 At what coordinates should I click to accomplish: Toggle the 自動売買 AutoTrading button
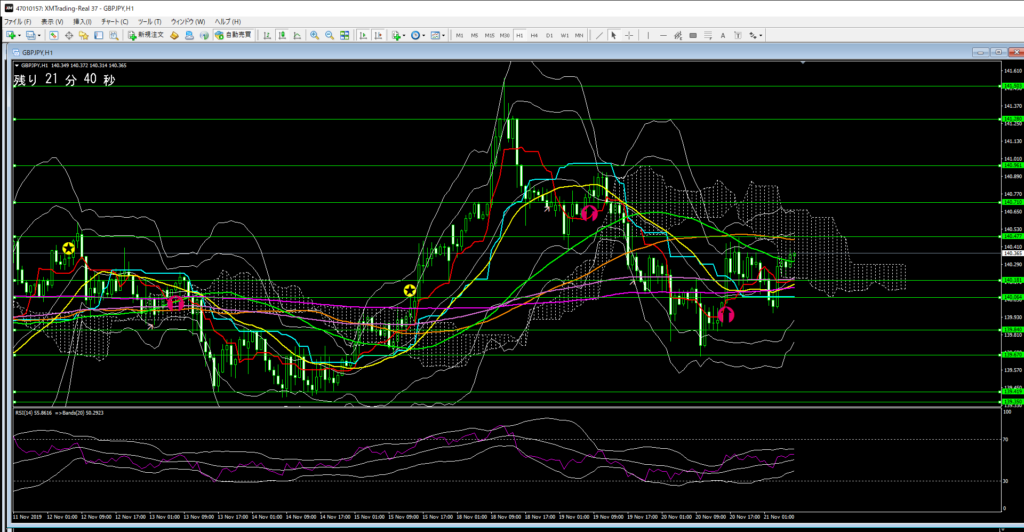tap(233, 35)
